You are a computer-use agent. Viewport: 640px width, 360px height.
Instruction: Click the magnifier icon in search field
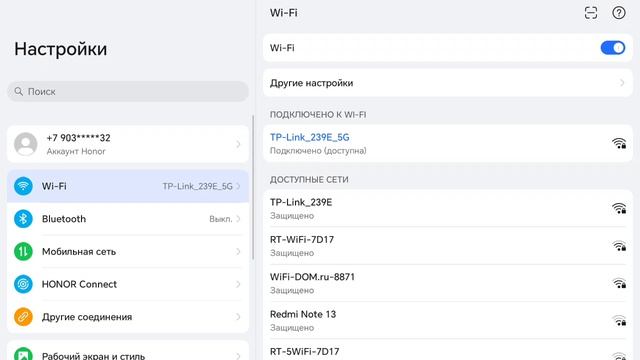(x=18, y=91)
